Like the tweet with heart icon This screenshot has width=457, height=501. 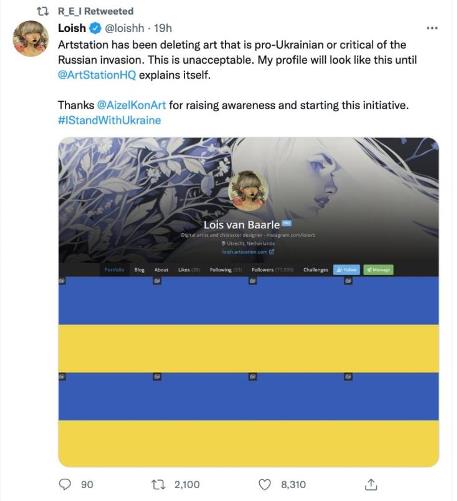(265, 484)
